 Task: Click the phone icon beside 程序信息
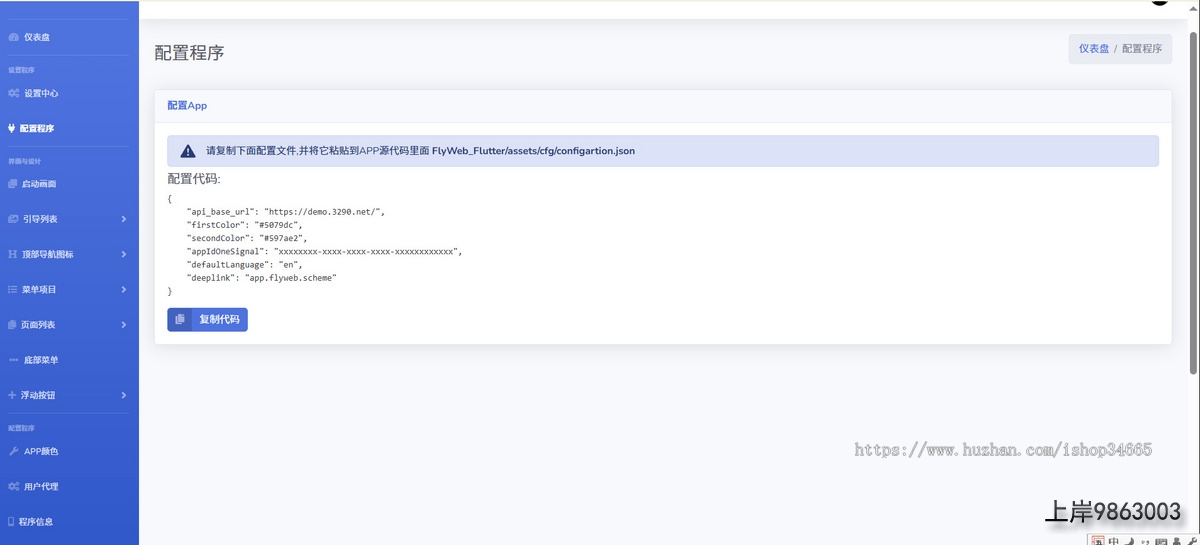coord(11,521)
